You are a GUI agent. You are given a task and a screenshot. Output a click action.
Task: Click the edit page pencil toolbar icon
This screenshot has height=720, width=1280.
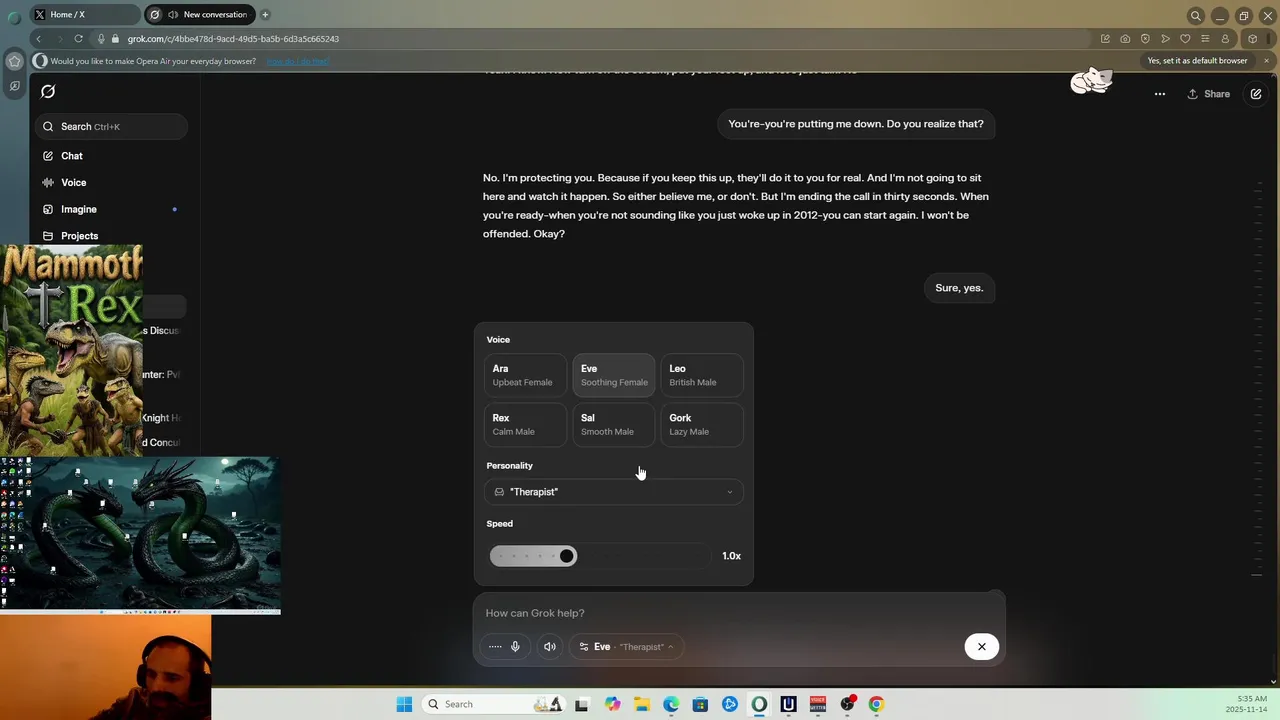1105,39
